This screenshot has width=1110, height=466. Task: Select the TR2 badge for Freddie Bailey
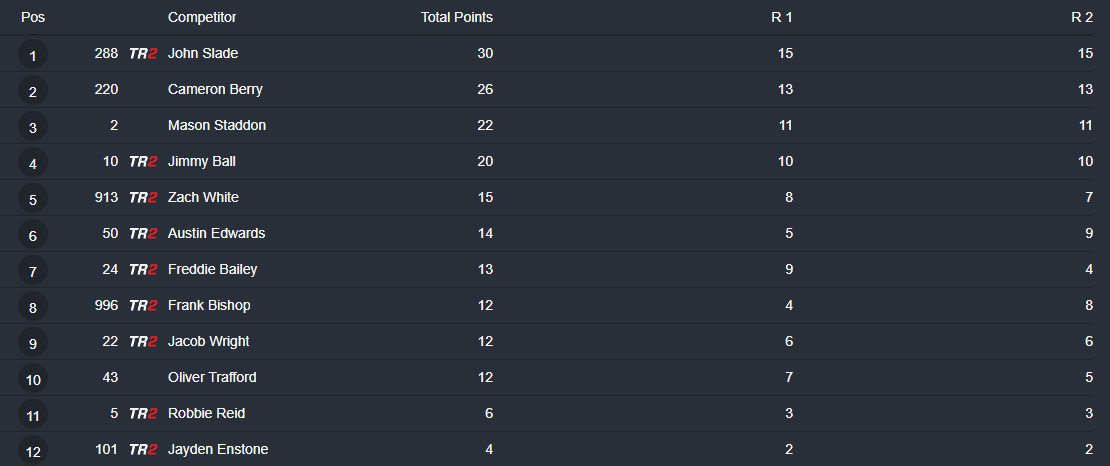[x=143, y=270]
